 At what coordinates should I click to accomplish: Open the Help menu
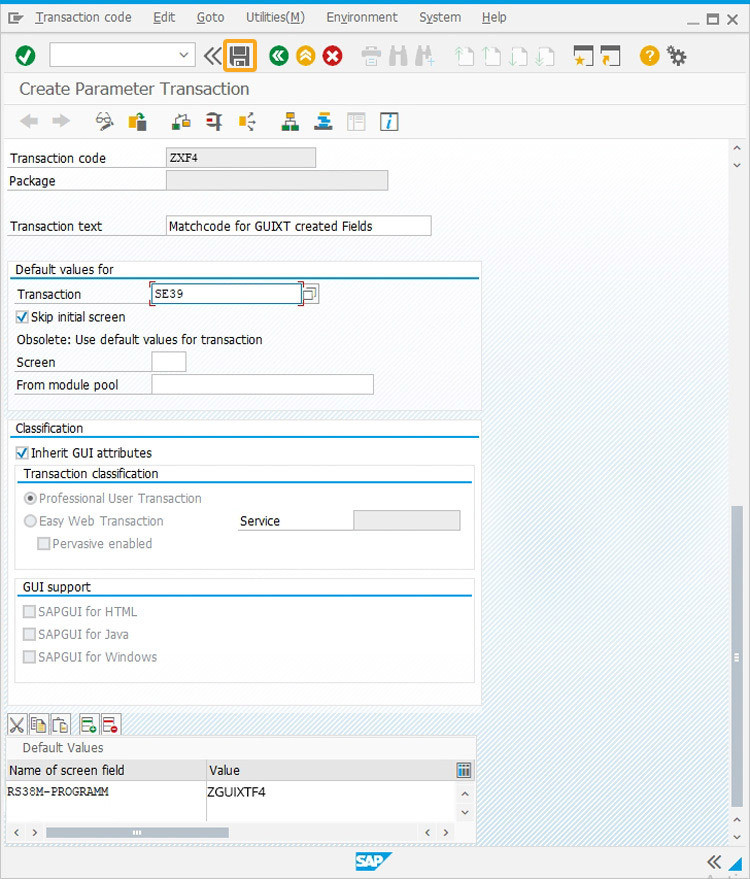point(494,17)
